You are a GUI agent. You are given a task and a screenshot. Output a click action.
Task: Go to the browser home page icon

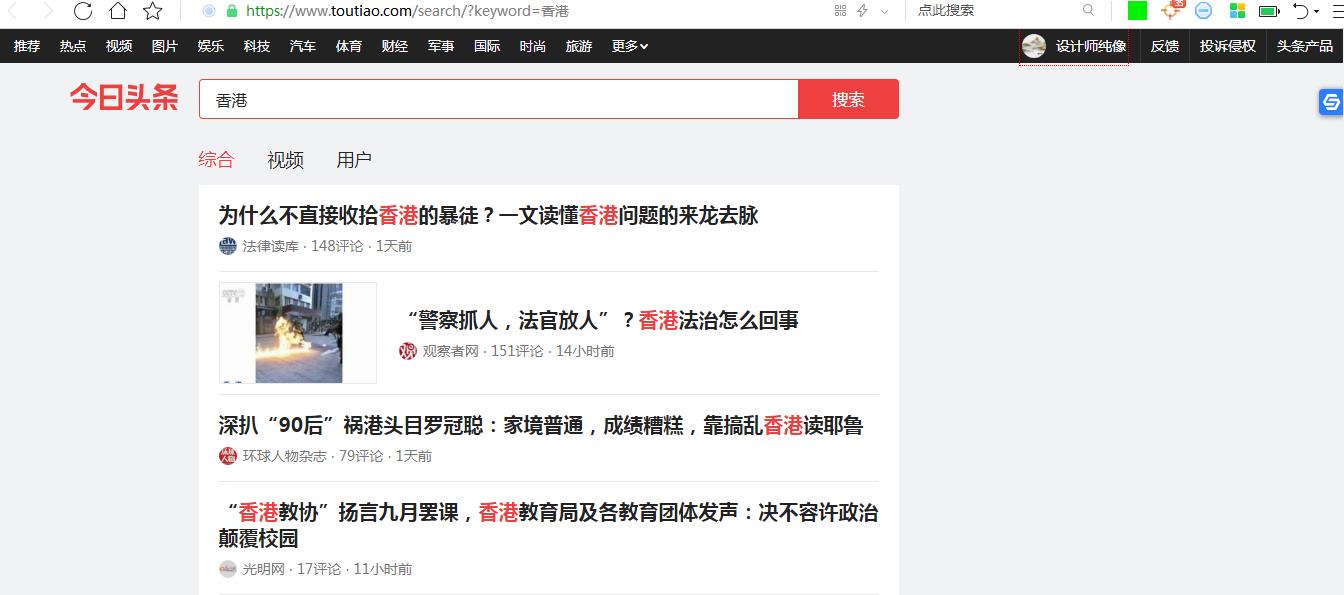pyautogui.click(x=118, y=11)
